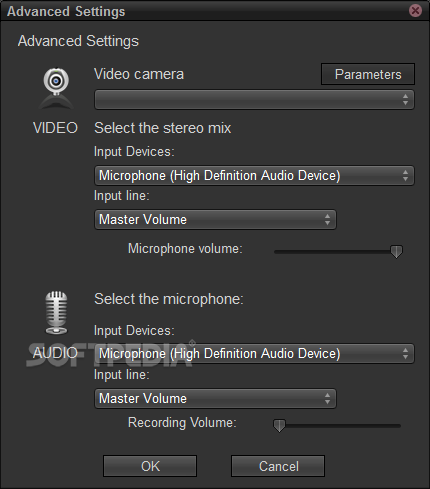Click the Advanced Settings title bar text
Screen dimensions: 430x489
[66, 11]
